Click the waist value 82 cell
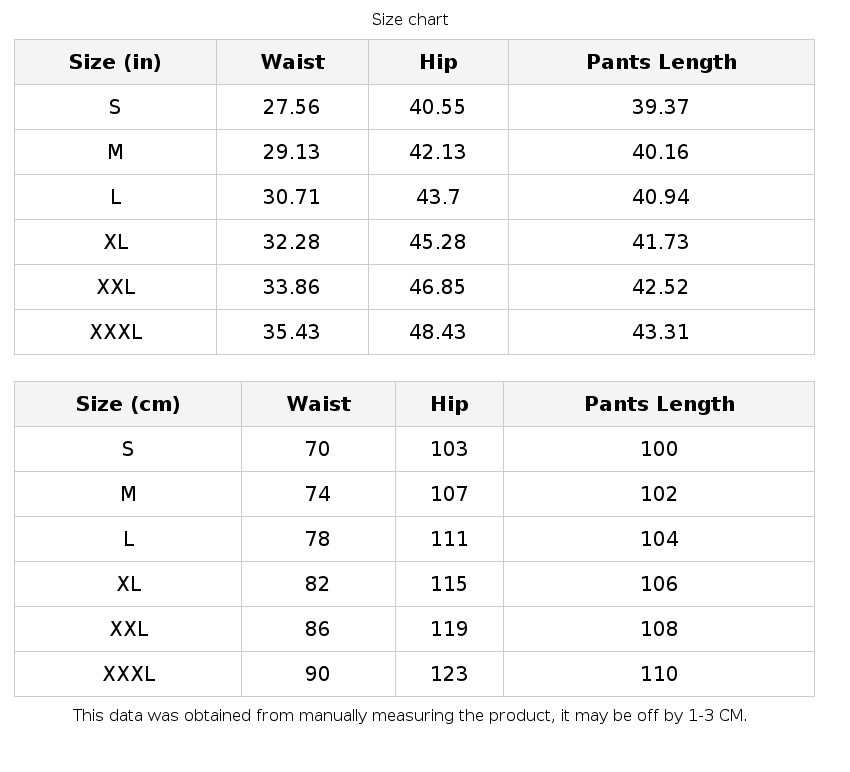Viewport: 850px width, 772px height. [x=318, y=584]
